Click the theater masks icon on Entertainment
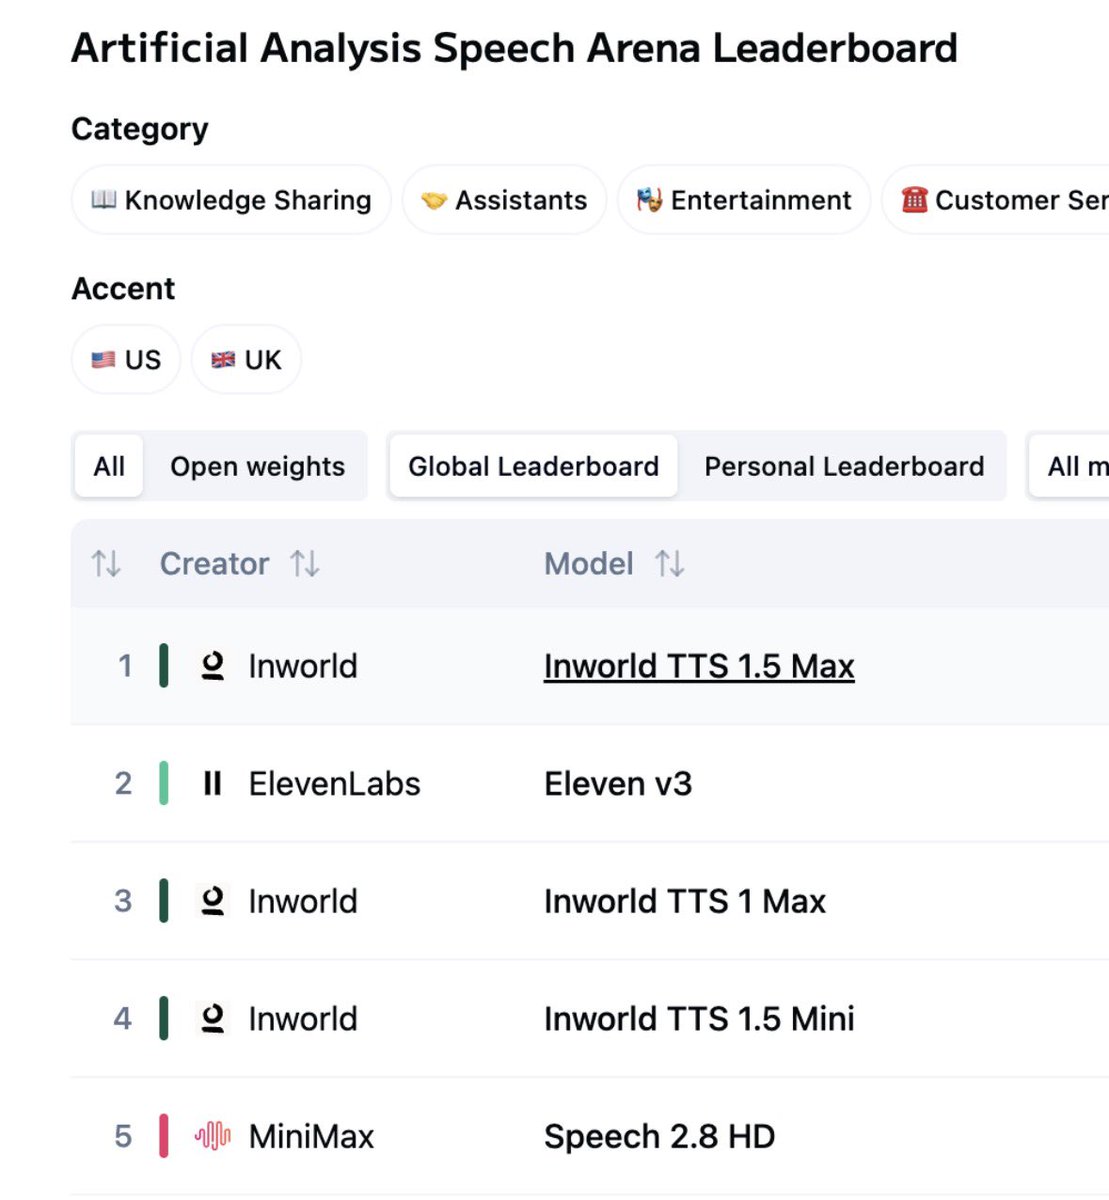This screenshot has height=1200, width=1109. point(650,200)
